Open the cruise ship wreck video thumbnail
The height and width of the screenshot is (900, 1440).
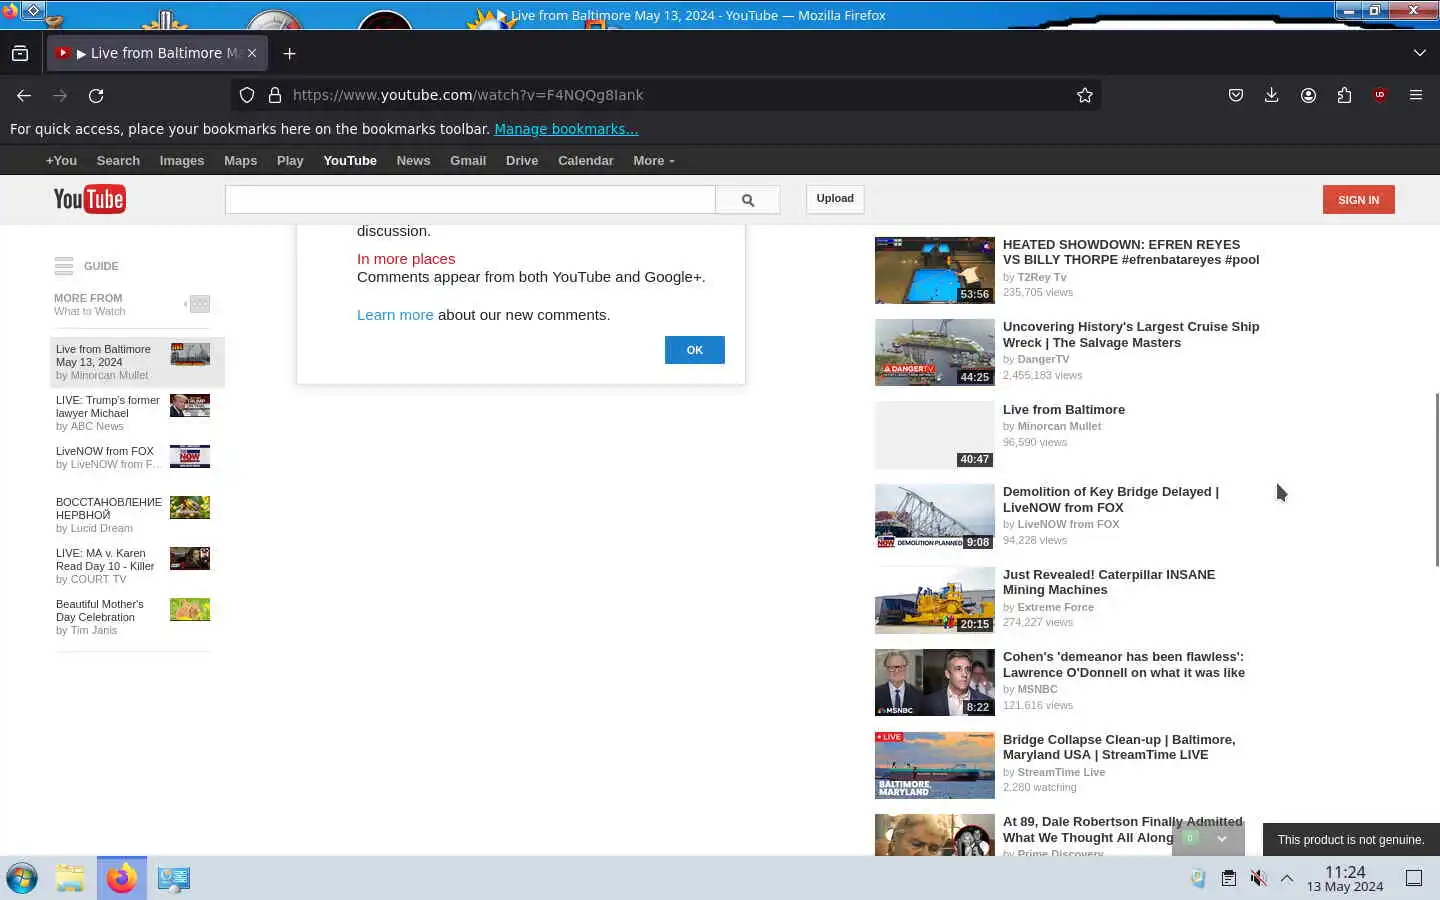coord(934,353)
